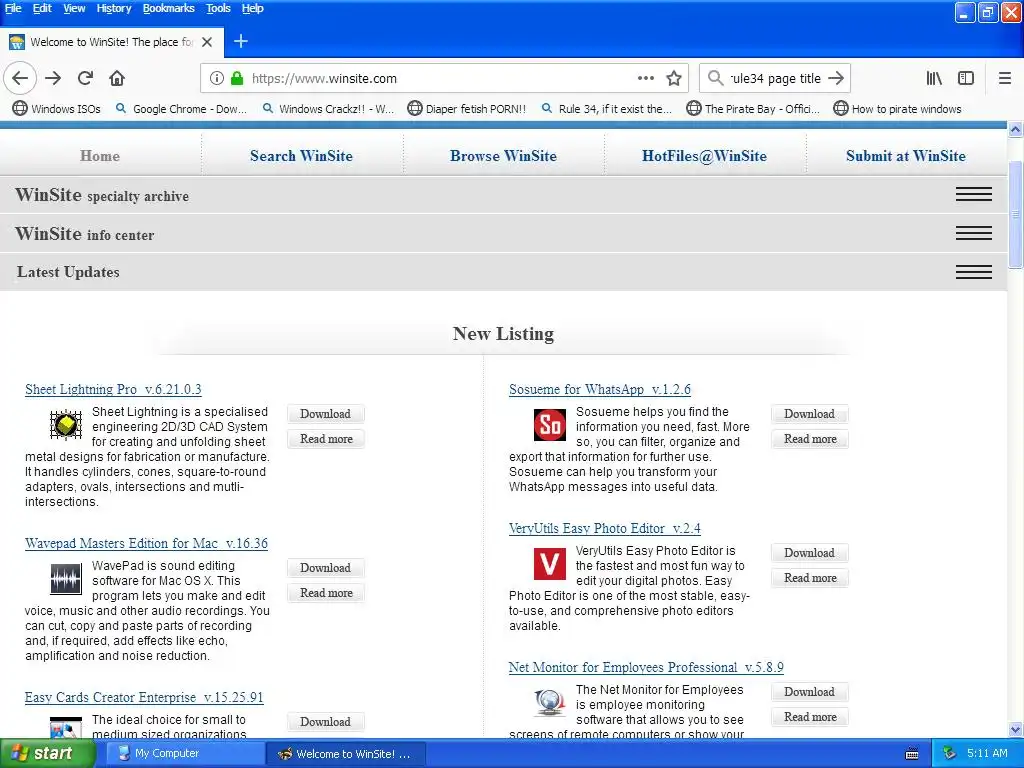Screen dimensions: 1024x768
Task: Click the network tray icon near clock
Action: (949, 754)
